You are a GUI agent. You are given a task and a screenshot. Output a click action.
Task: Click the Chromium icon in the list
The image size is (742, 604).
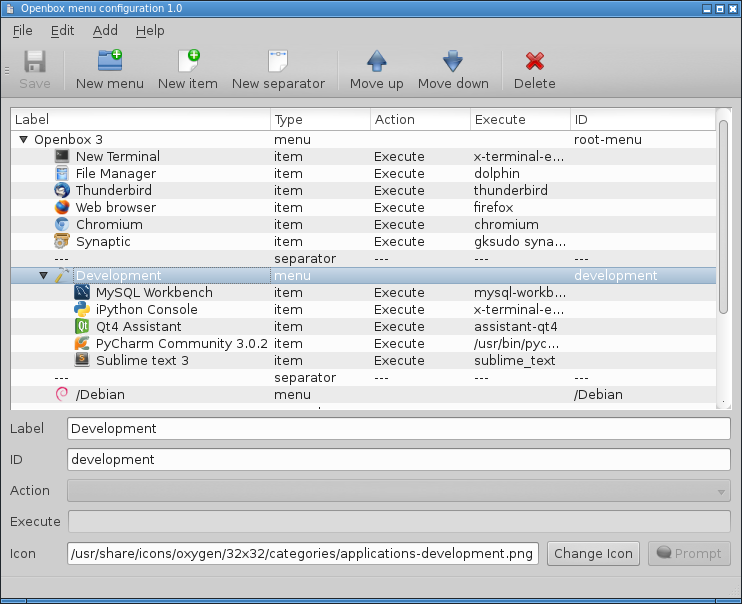coord(62,224)
